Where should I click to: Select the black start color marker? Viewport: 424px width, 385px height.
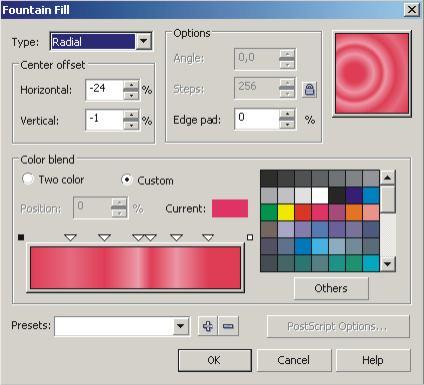(21, 237)
